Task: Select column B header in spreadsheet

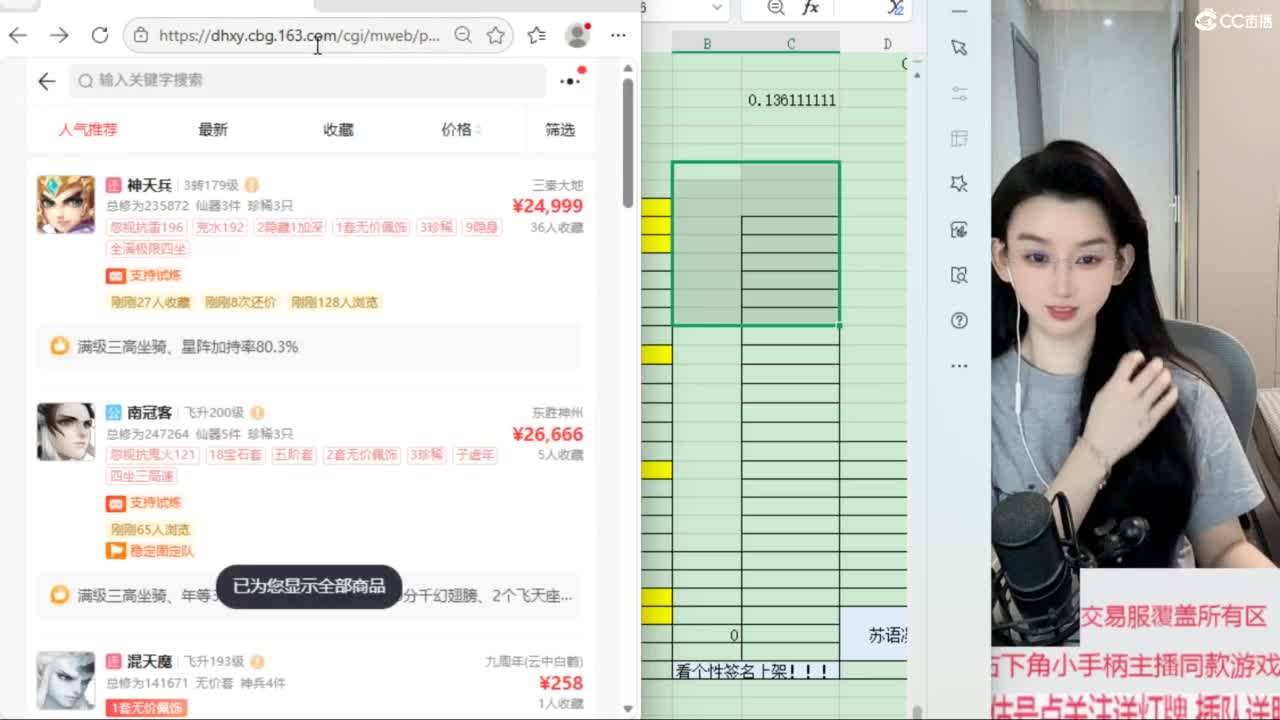Action: [707, 44]
